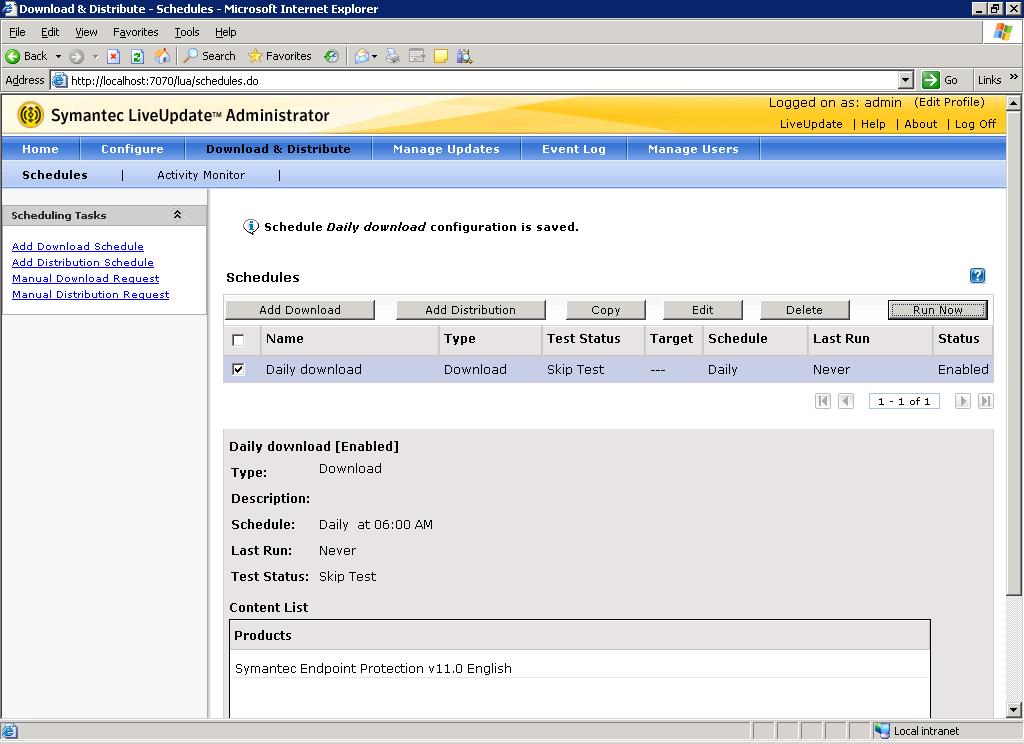Click the IE Back arrow icon
The width and height of the screenshot is (1024, 744).
(x=12, y=56)
